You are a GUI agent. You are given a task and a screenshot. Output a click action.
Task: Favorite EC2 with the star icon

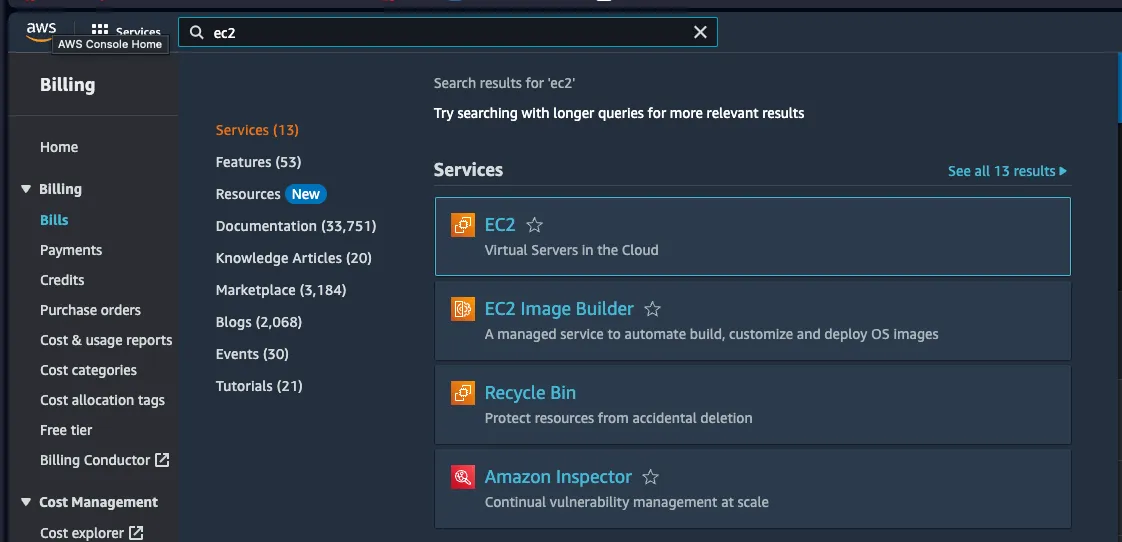[535, 225]
